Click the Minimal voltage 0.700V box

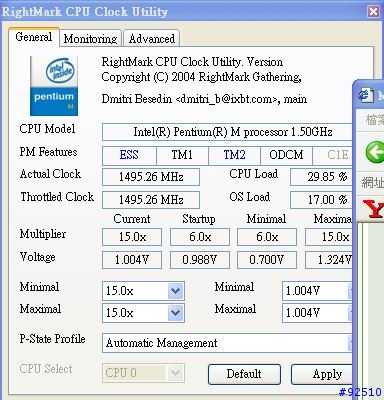[267, 260]
